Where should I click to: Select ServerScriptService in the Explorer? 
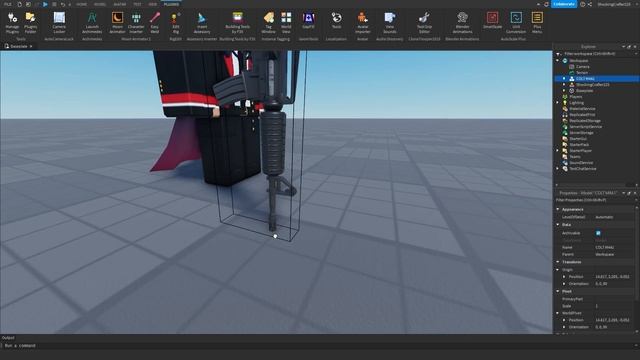(x=586, y=127)
